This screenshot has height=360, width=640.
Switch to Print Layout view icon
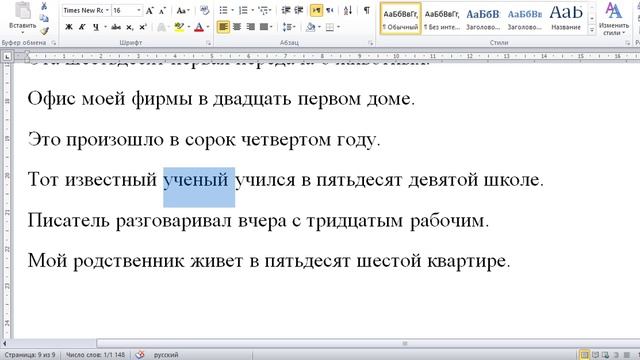tap(584, 355)
